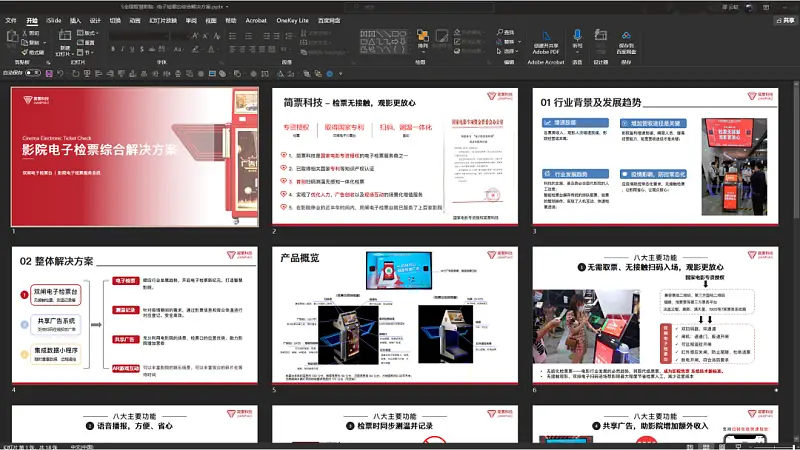Click the Reset slide button
This screenshot has width=800, height=450.
tap(86, 42)
